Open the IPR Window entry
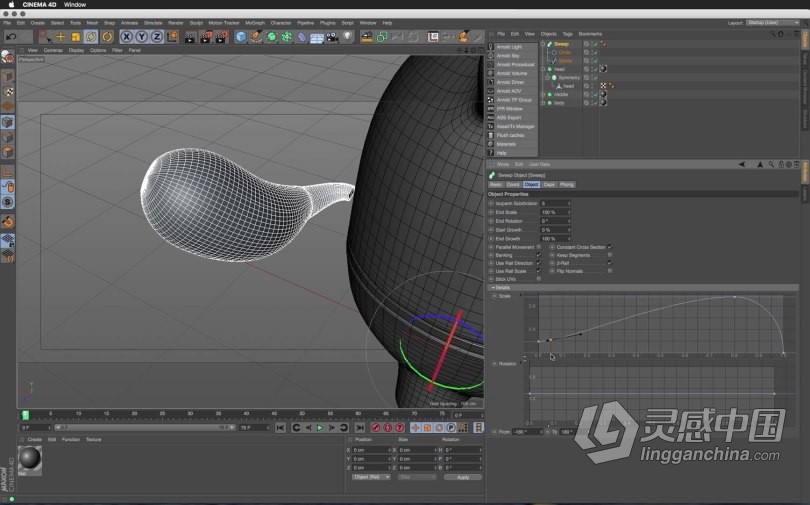The image size is (810, 505). pos(509,109)
